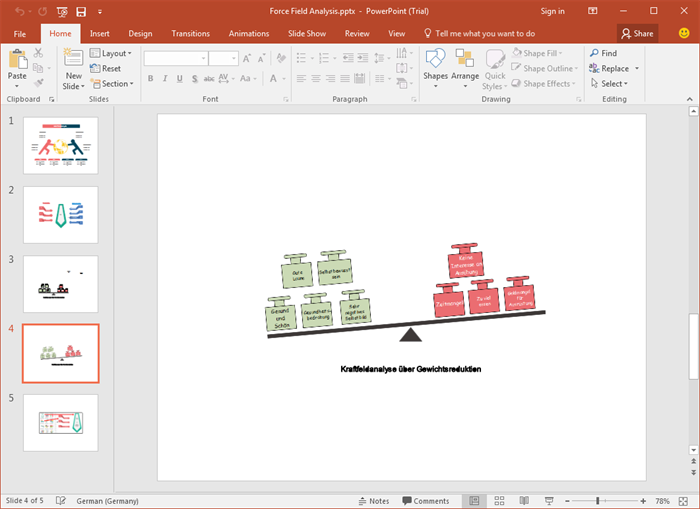
Task: Switch to the Design tab
Action: (x=141, y=33)
